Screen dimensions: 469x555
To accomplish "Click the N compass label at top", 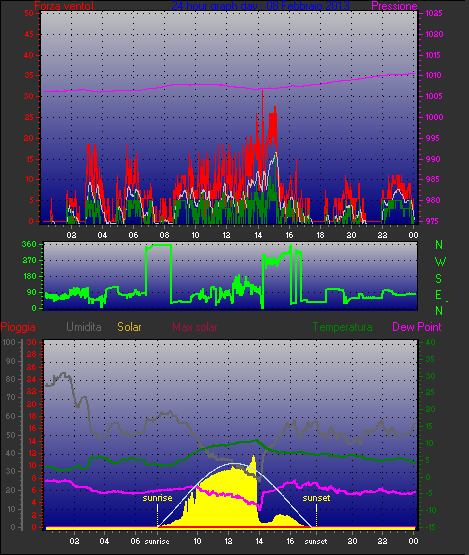I will [x=439, y=245].
